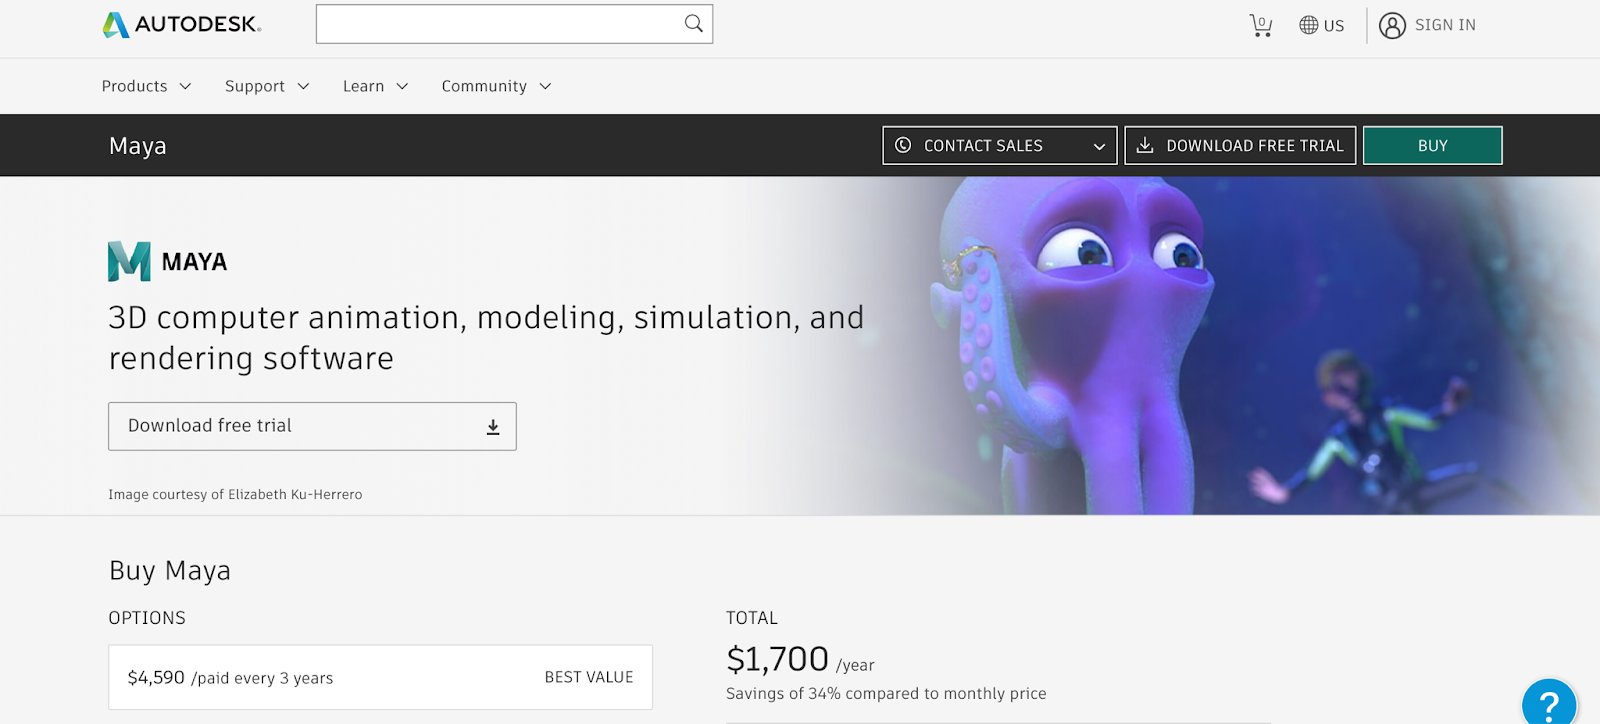Click the user profile icon
This screenshot has width=1600, height=724.
[x=1392, y=25]
